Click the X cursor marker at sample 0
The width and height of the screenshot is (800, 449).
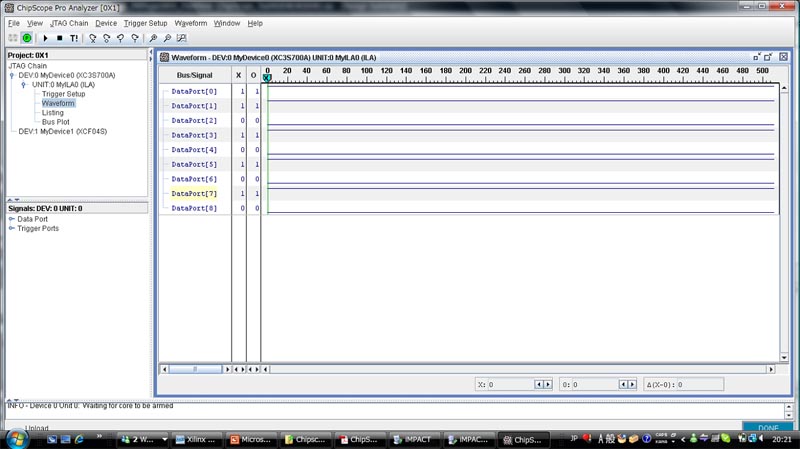(267, 78)
